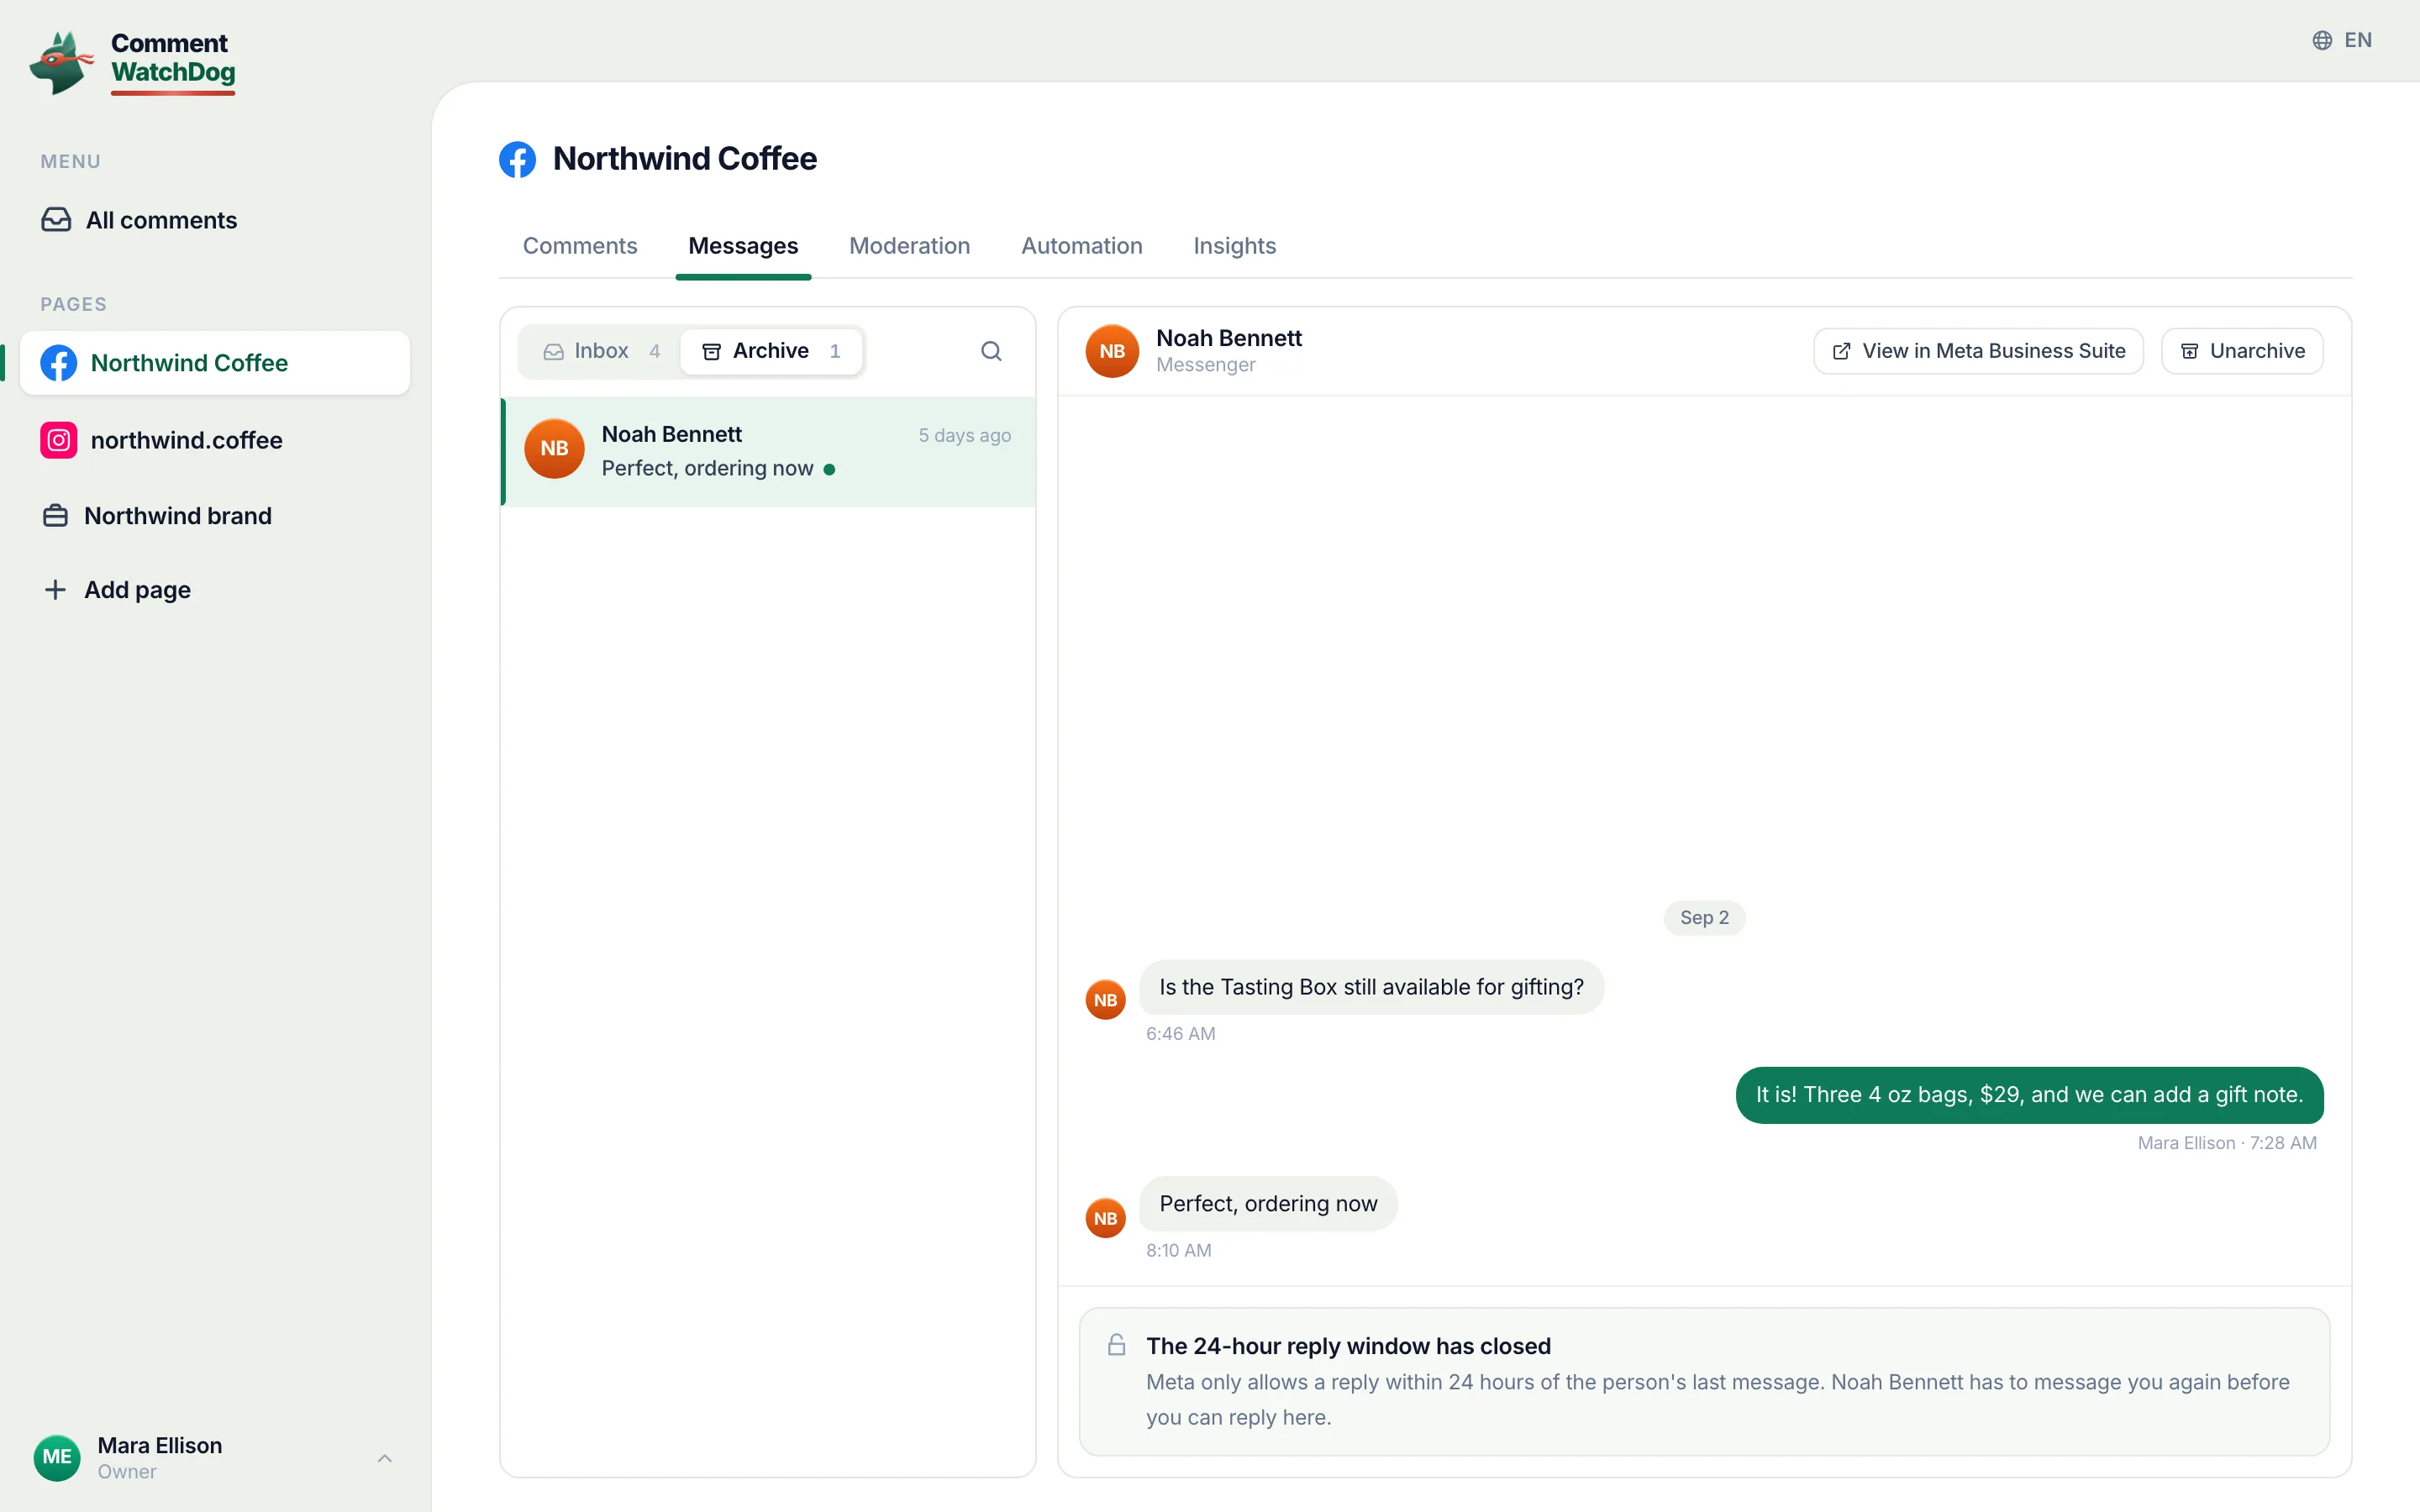
Task: Click the Instagram icon for northwind.coffee
Action: pyautogui.click(x=59, y=440)
